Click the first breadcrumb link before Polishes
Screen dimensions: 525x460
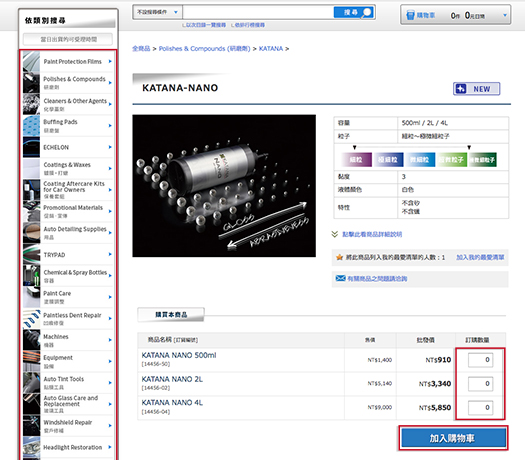point(141,49)
